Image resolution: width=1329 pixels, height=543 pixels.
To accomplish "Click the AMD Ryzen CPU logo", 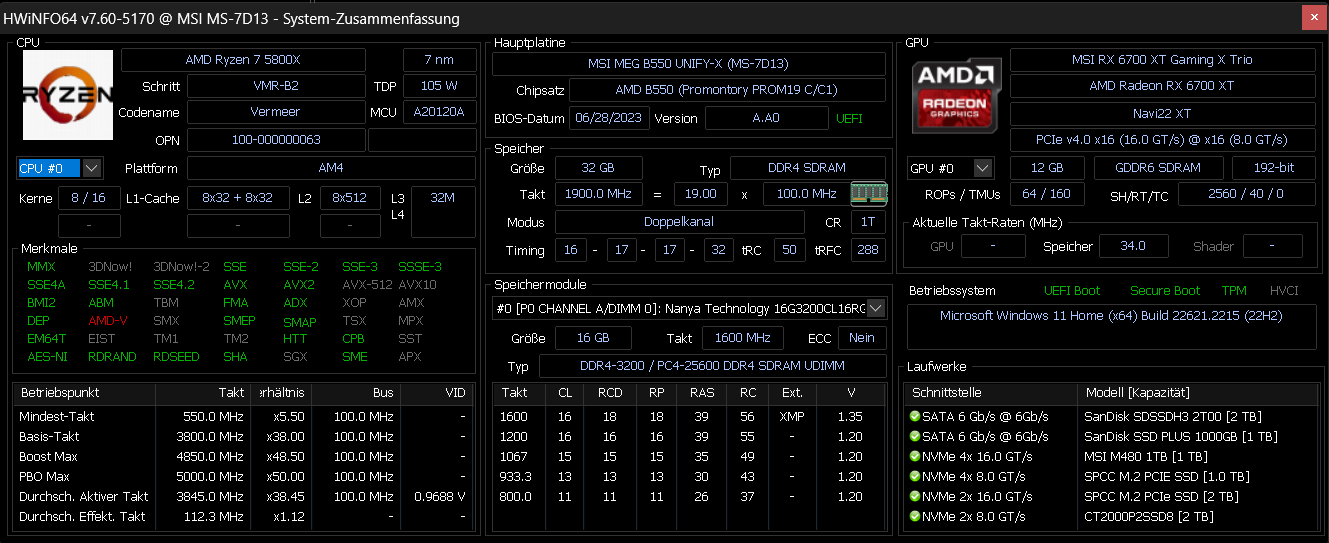I will coord(68,95).
